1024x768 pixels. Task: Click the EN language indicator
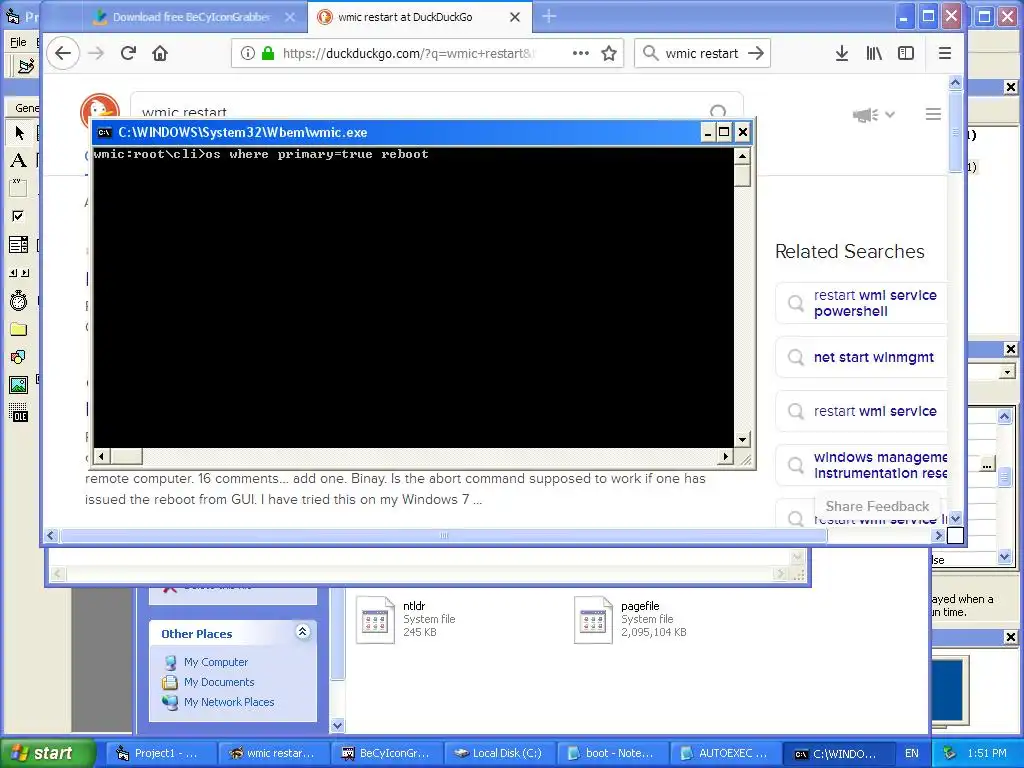coord(912,753)
